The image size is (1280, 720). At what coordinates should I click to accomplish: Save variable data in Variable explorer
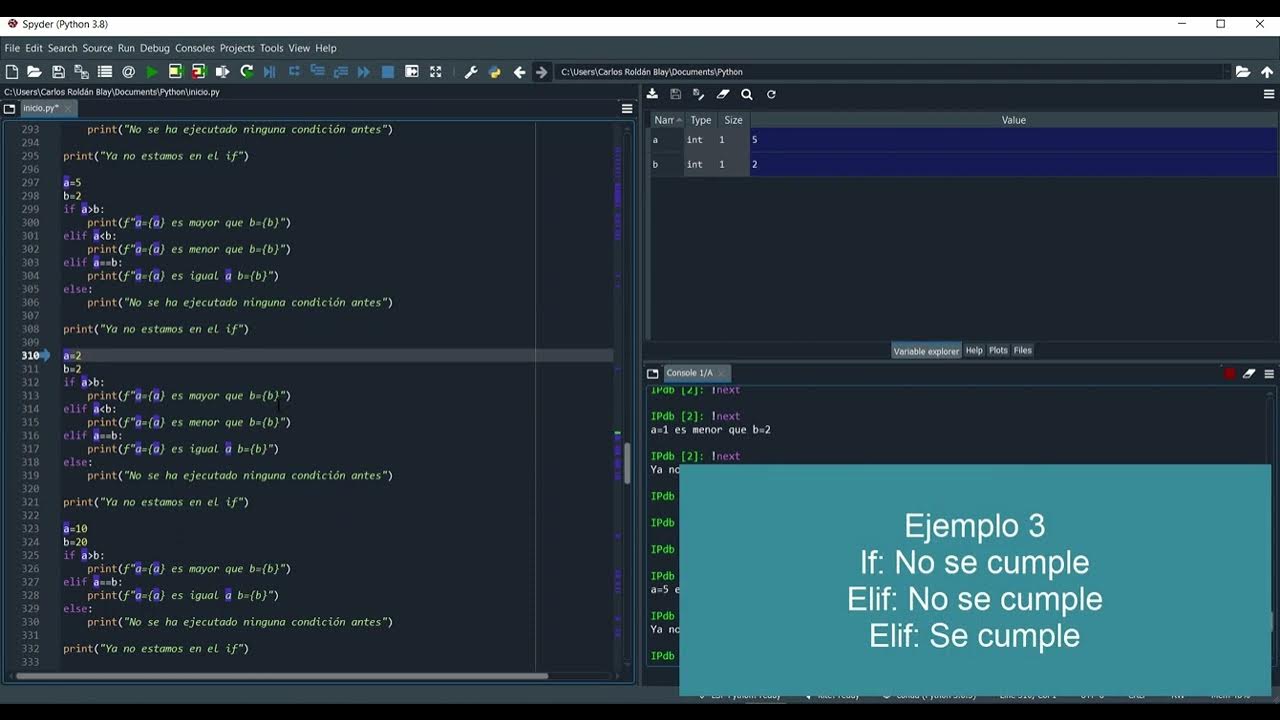[676, 94]
